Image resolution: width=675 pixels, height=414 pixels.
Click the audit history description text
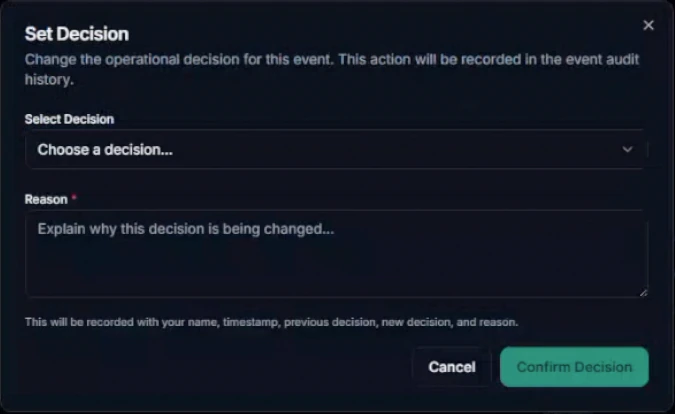(331, 69)
